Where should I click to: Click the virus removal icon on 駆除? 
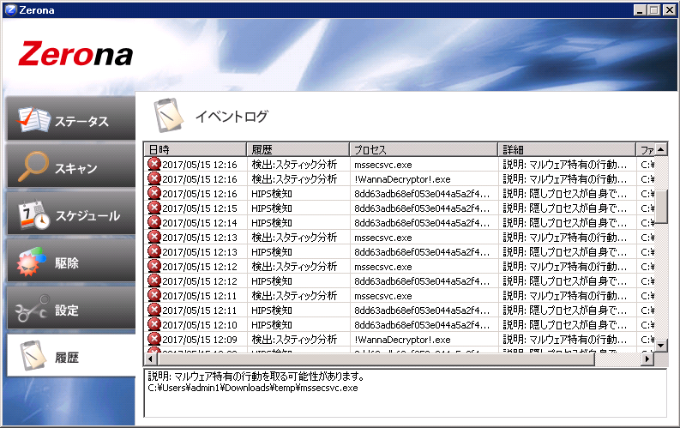click(x=31, y=261)
